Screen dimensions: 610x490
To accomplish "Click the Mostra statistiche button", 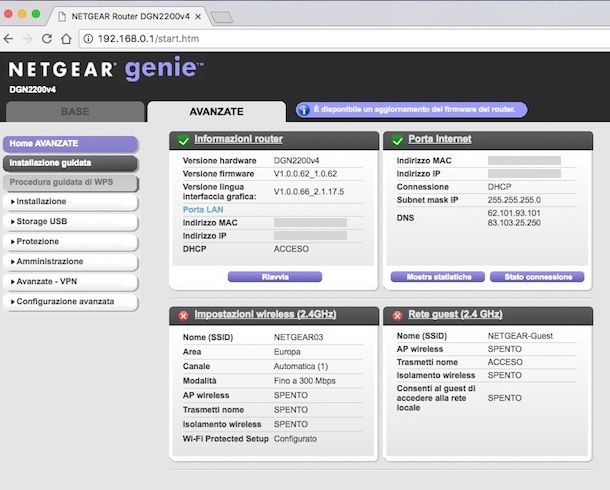I will (438, 277).
